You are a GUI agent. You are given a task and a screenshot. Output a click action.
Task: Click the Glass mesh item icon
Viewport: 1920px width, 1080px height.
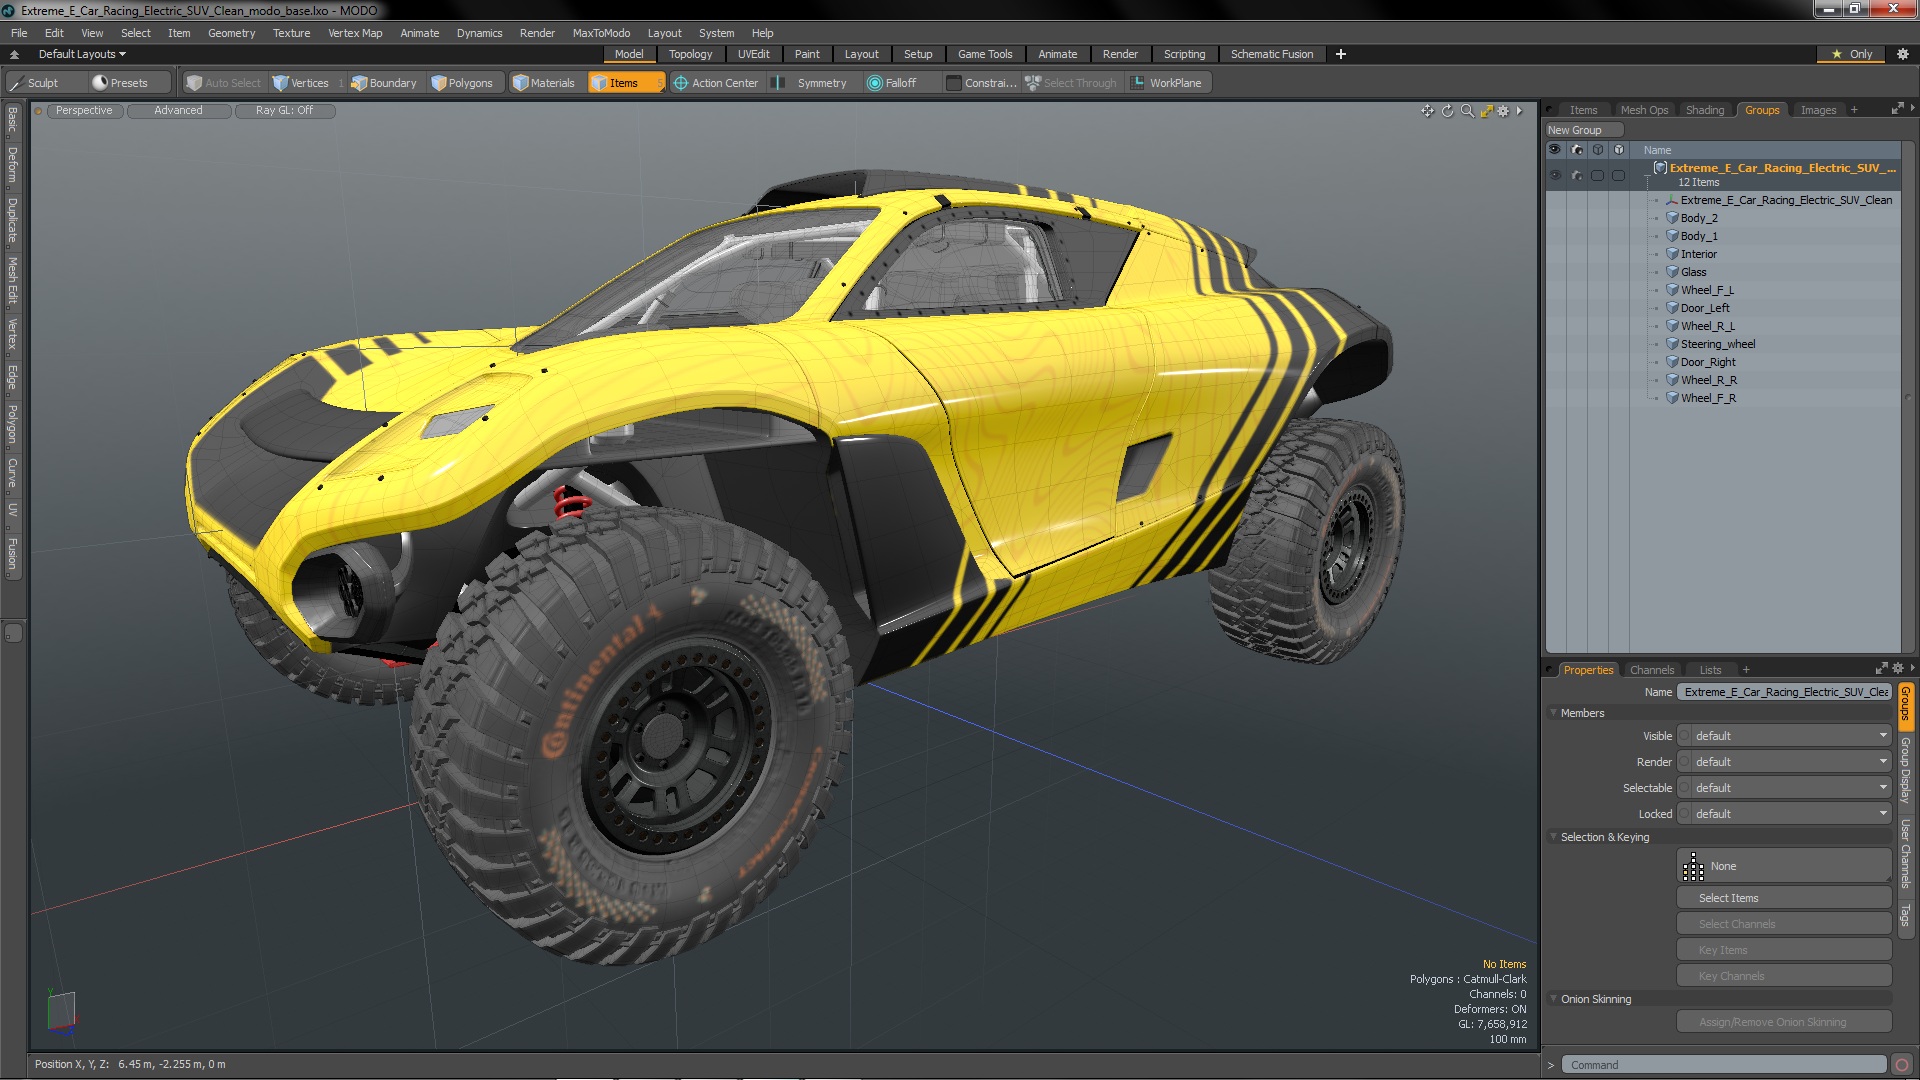click(1672, 272)
